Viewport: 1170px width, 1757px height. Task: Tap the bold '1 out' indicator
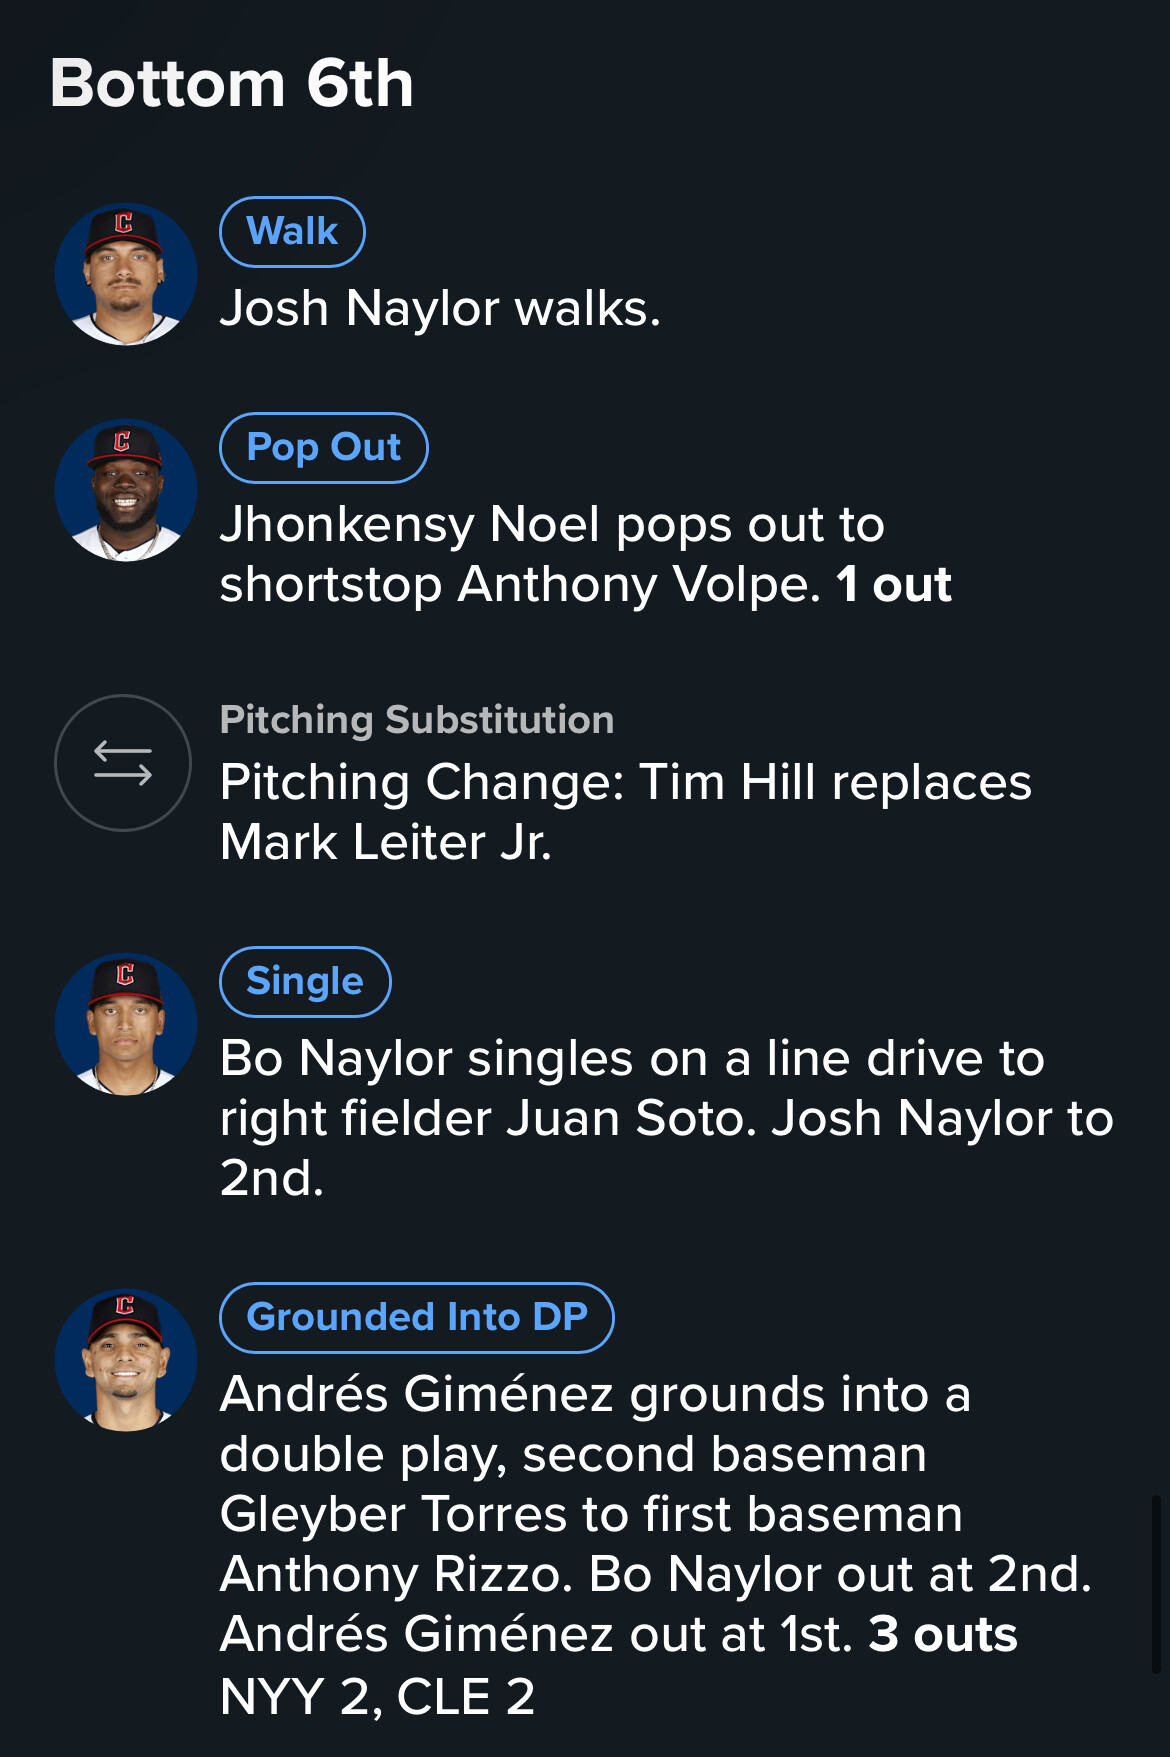pyautogui.click(x=894, y=585)
